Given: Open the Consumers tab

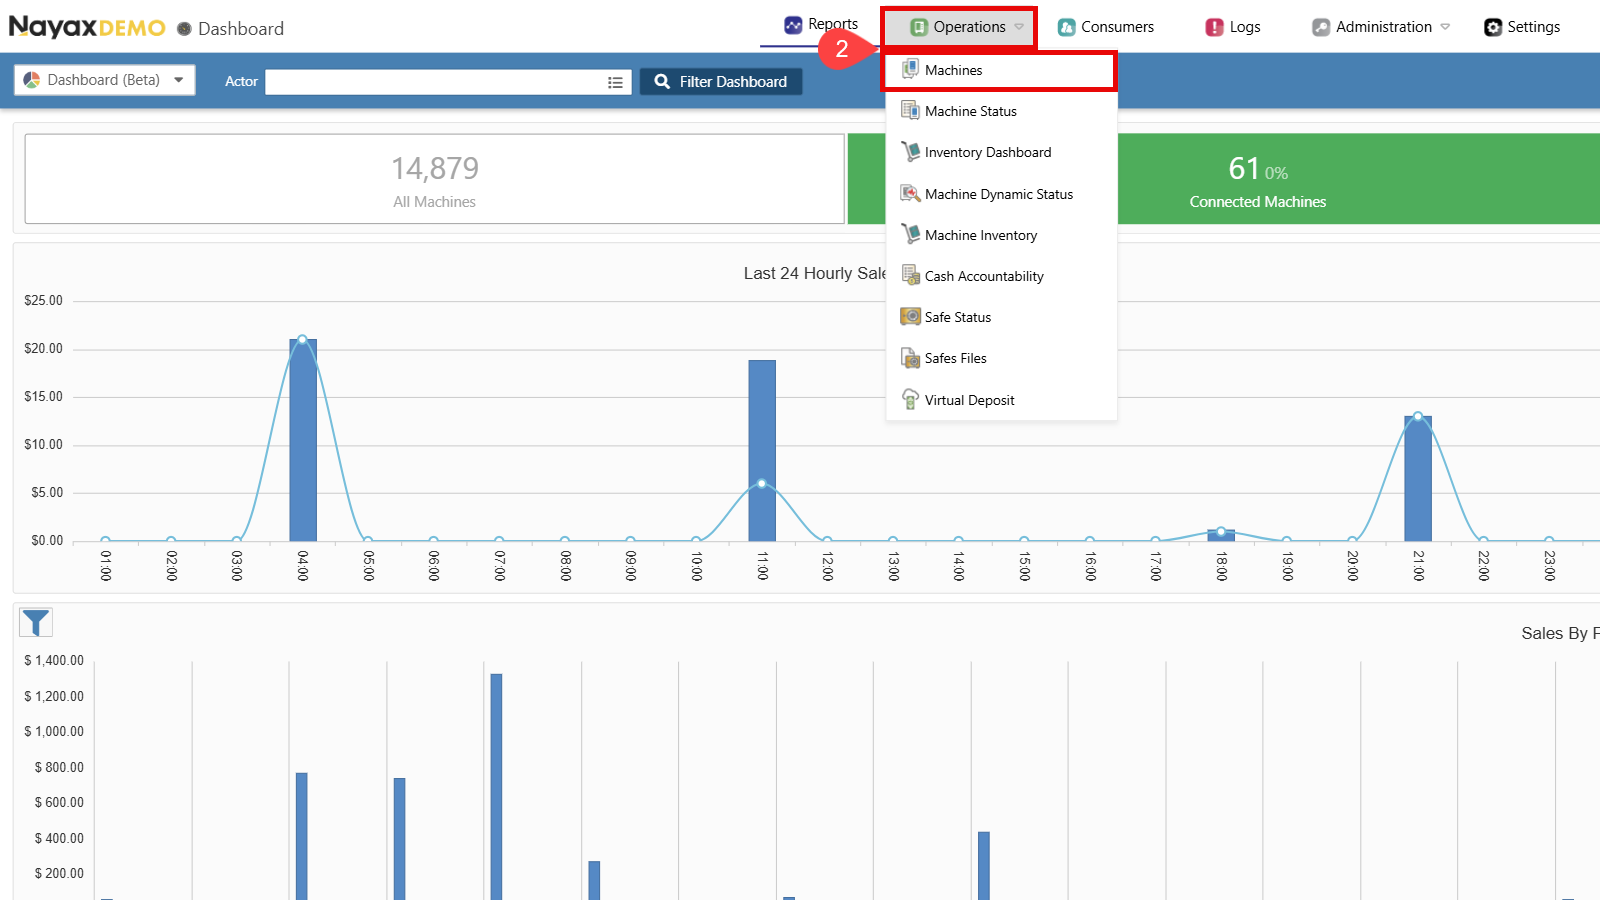Looking at the screenshot, I should pyautogui.click(x=1106, y=27).
